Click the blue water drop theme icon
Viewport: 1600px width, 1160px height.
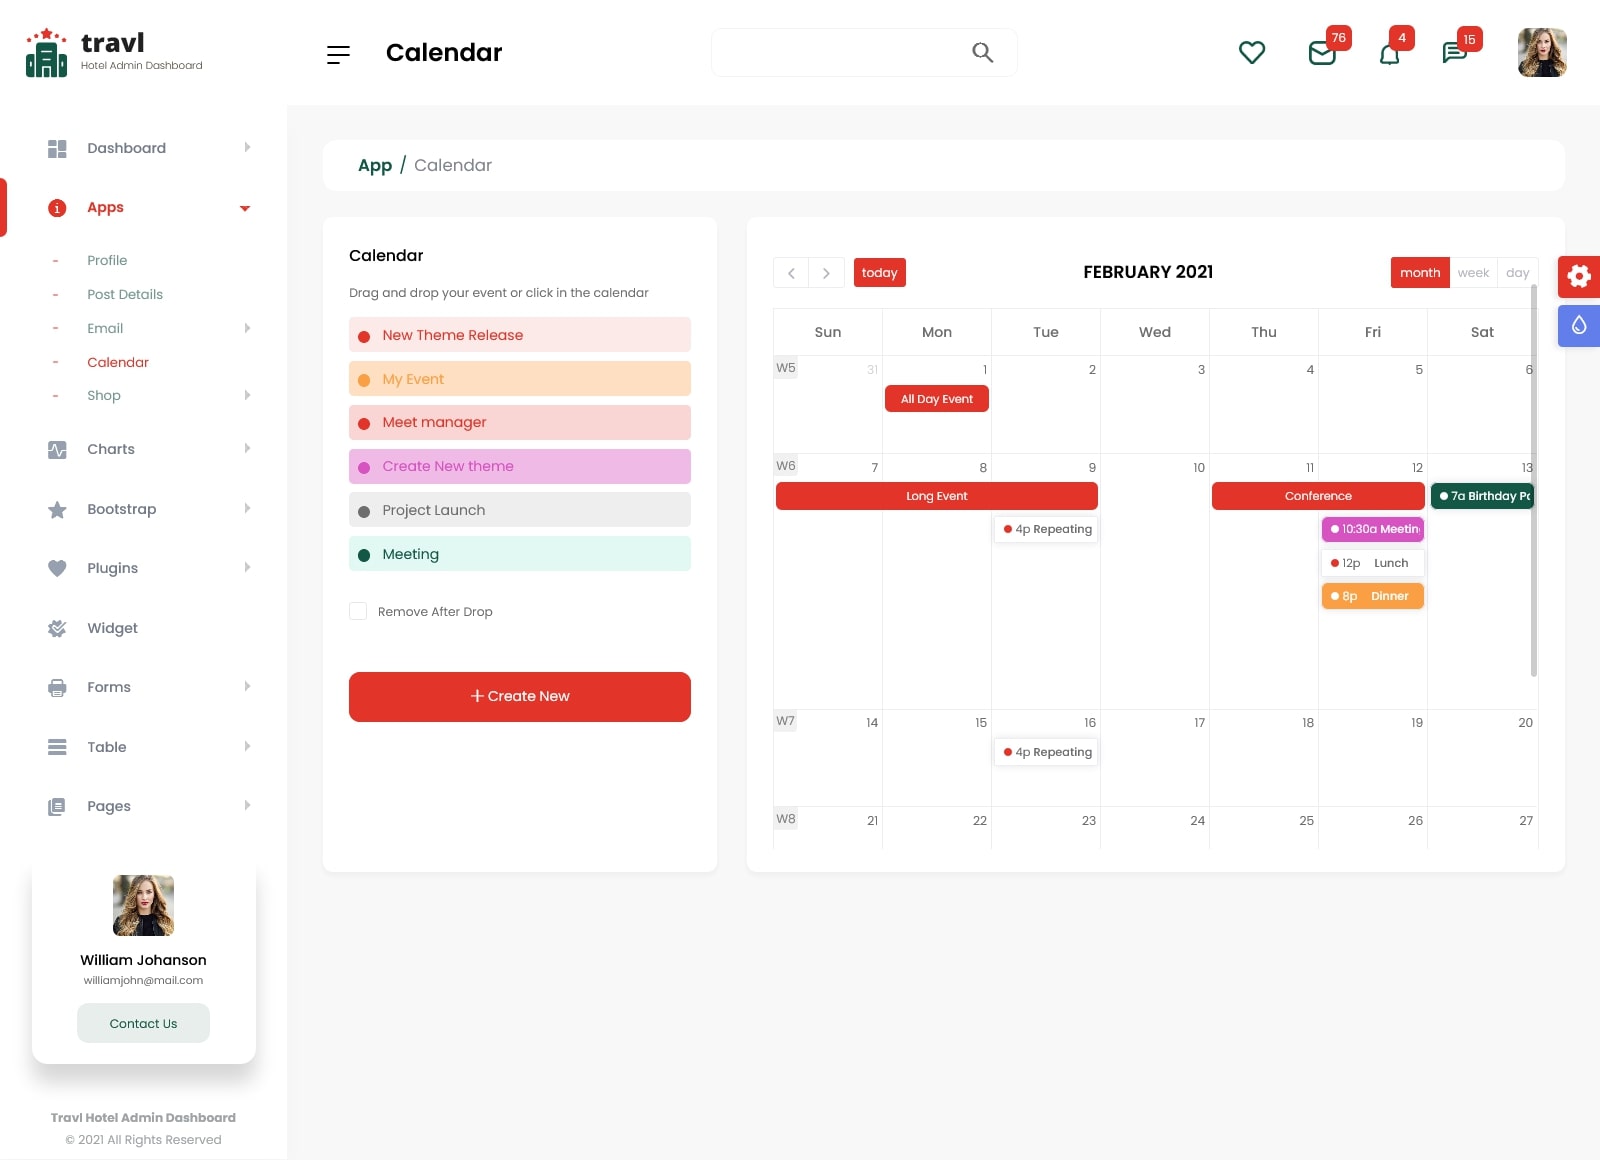pos(1578,326)
